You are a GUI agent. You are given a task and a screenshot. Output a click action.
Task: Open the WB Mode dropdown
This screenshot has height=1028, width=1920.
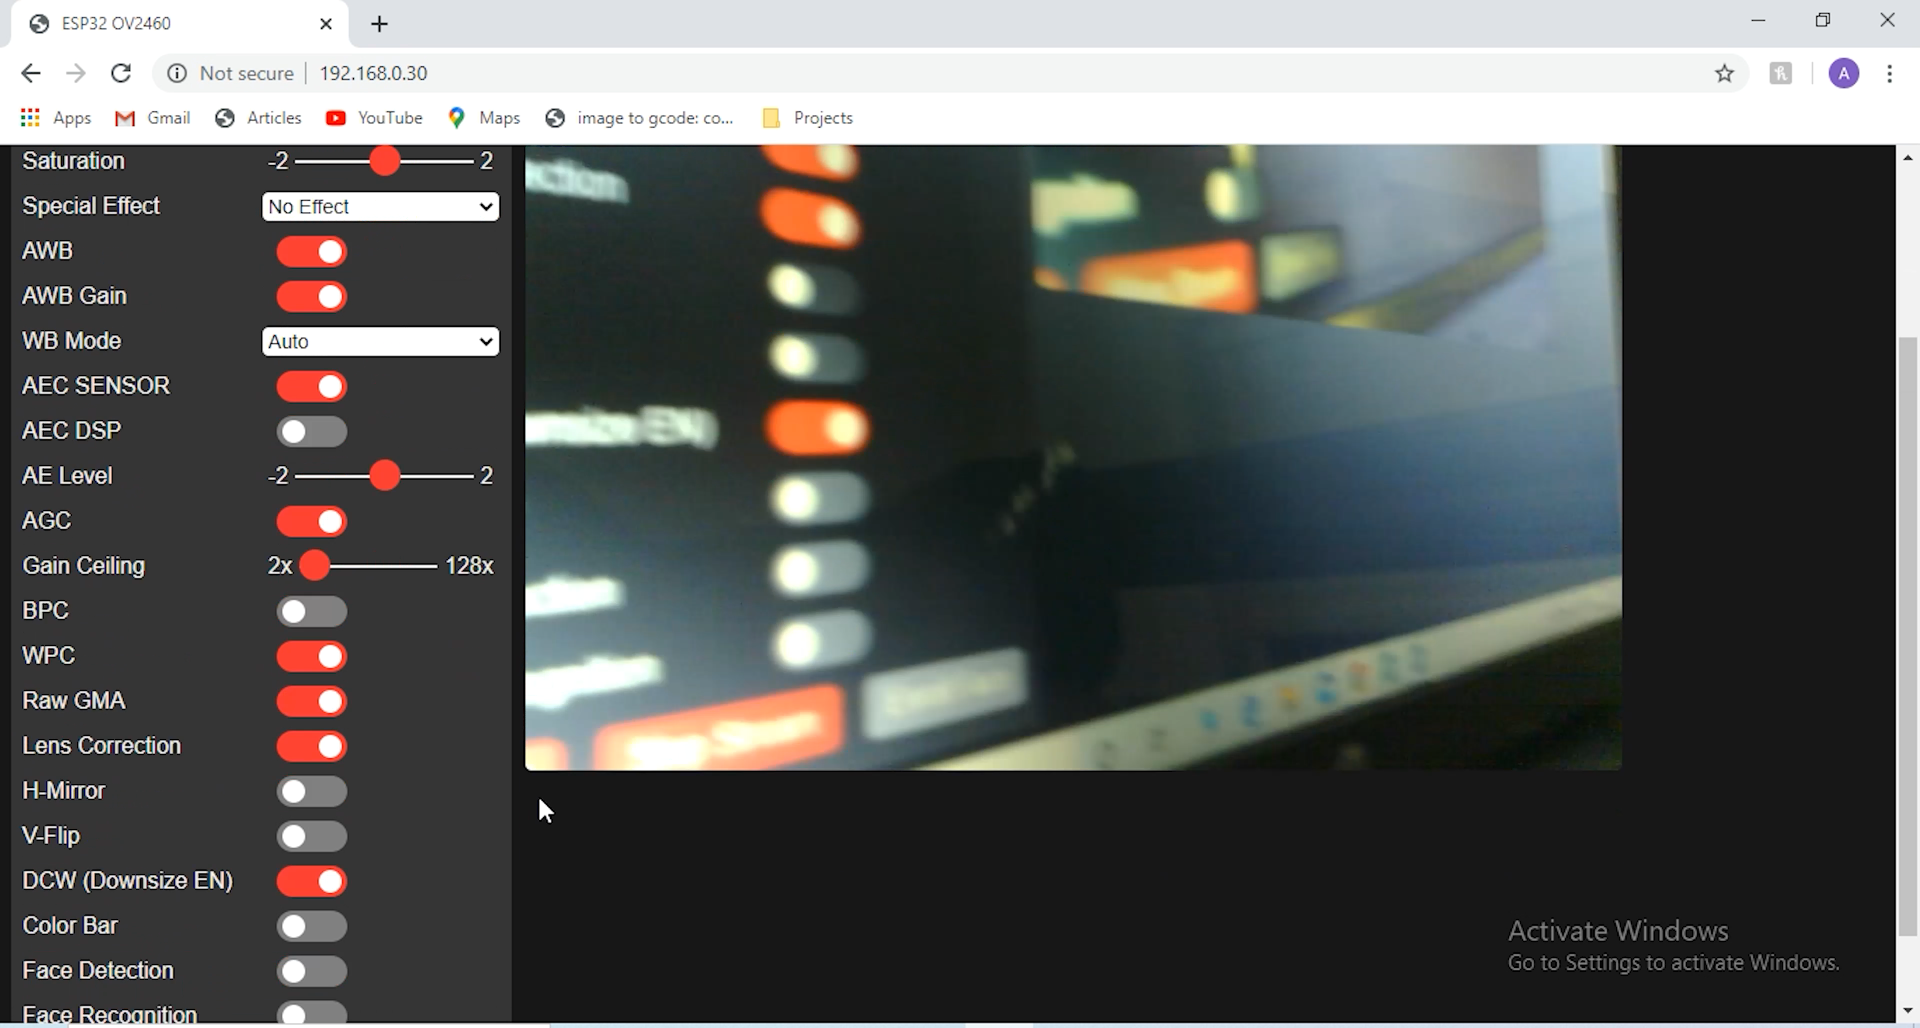click(x=380, y=341)
